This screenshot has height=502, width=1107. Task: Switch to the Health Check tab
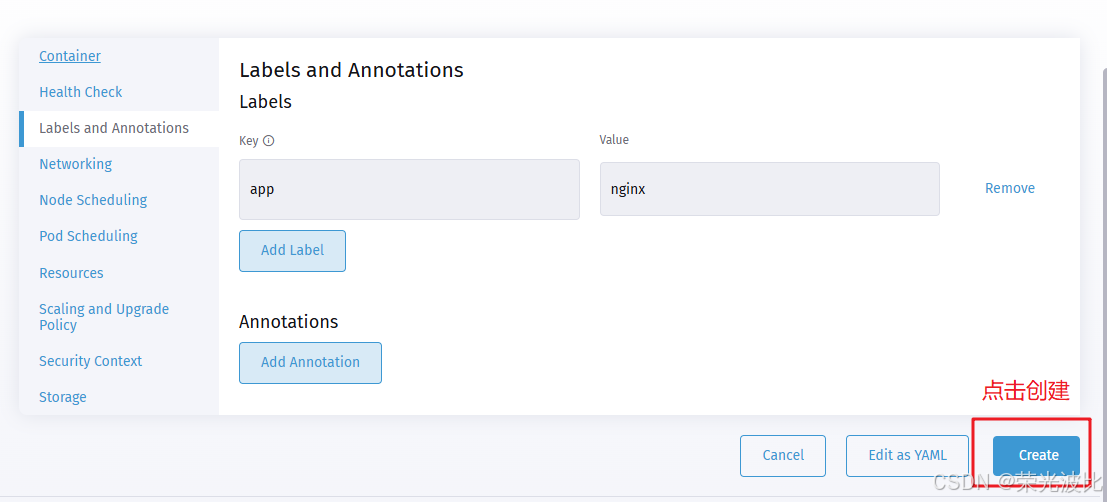click(x=81, y=92)
